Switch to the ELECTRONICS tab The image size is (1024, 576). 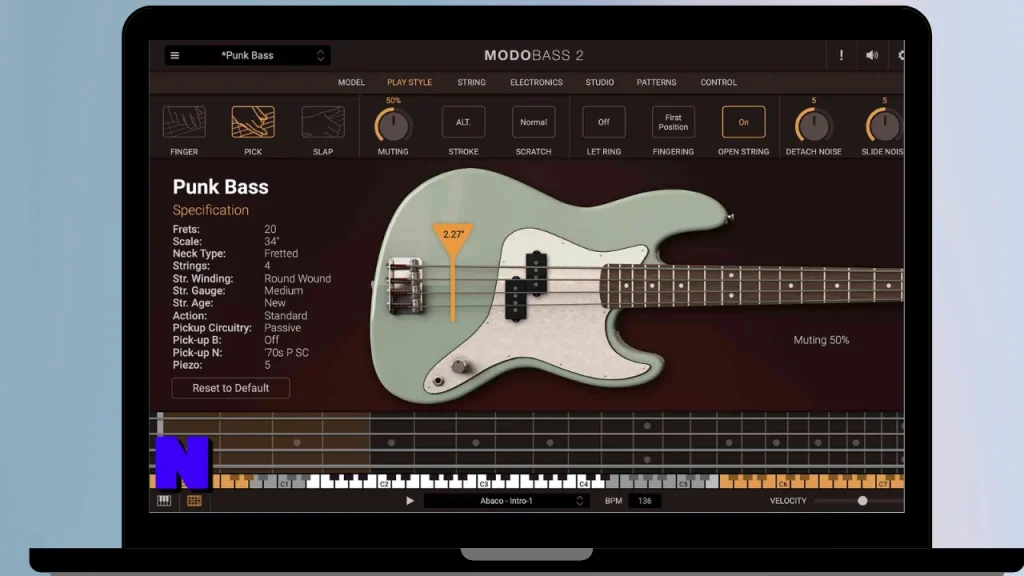(536, 82)
